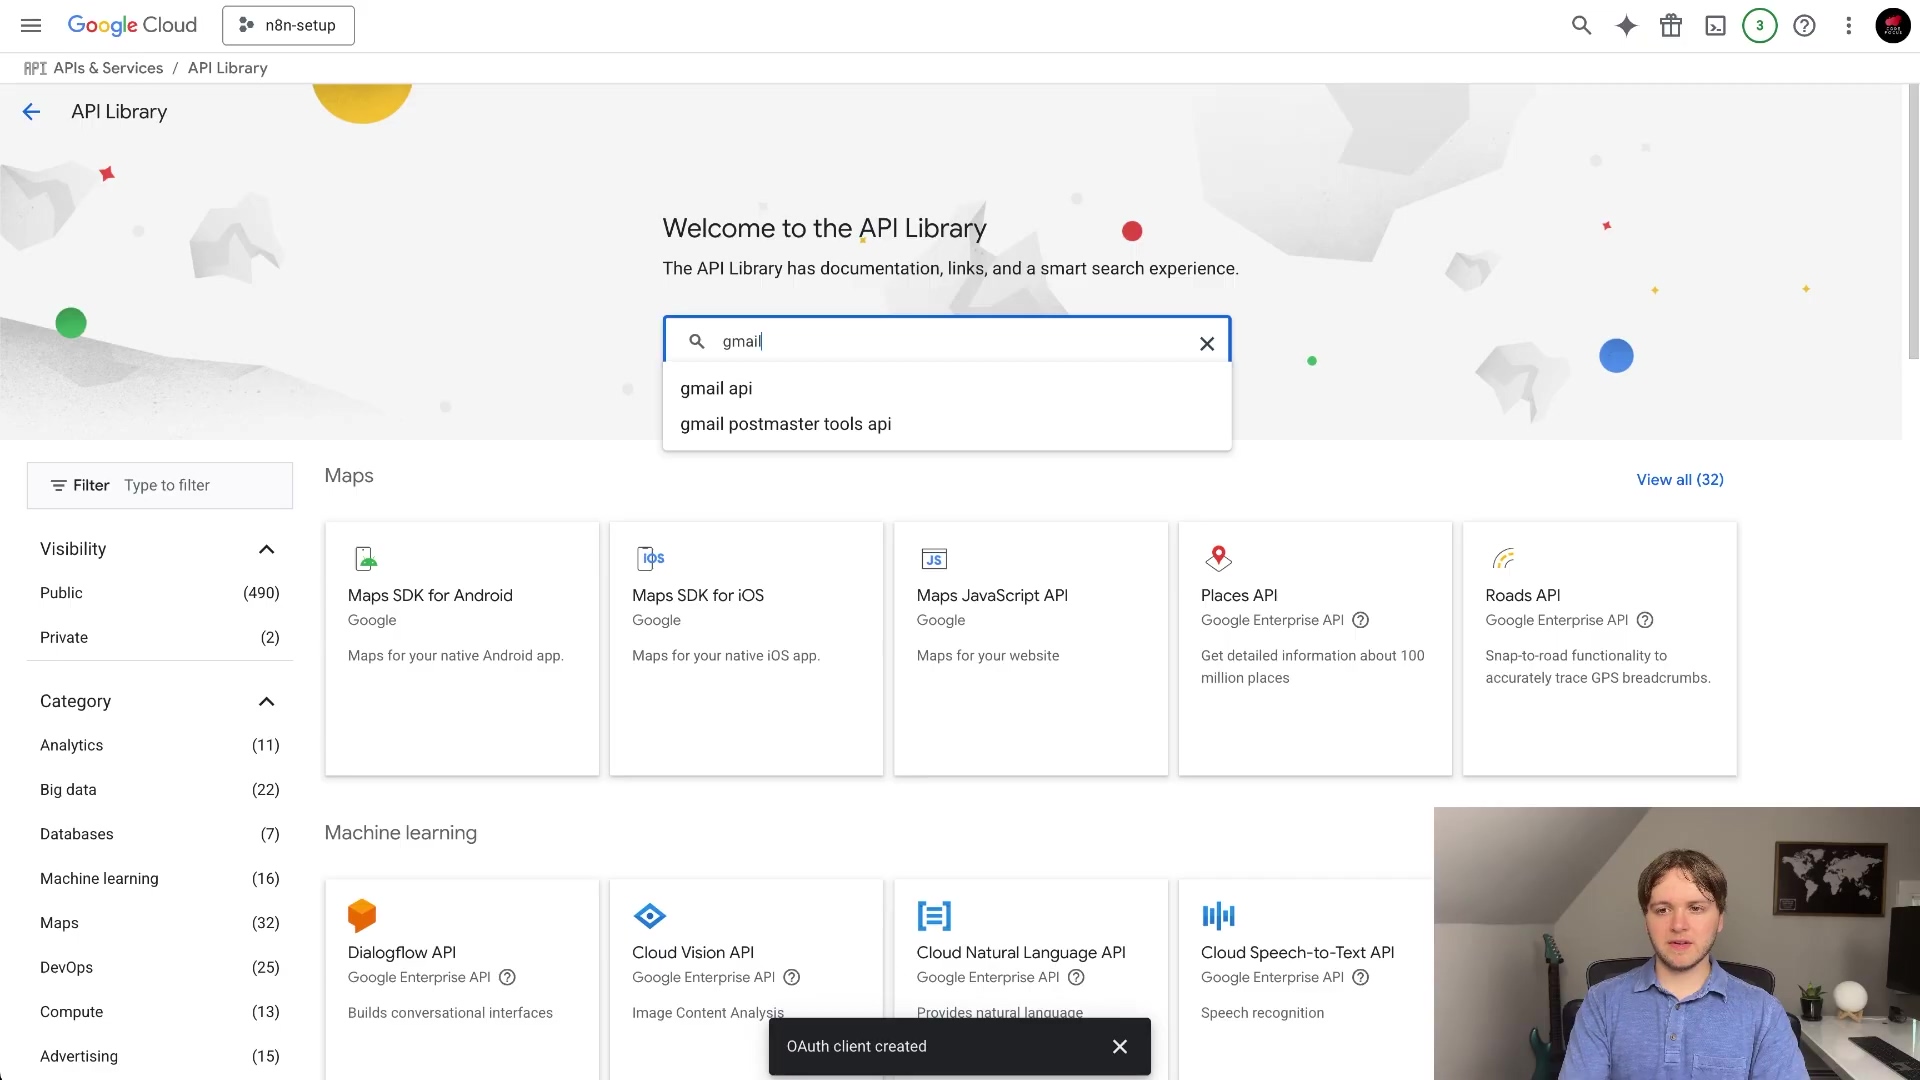Image resolution: width=1920 pixels, height=1080 pixels.
Task: Open the Places API card title
Action: [x=1239, y=595]
